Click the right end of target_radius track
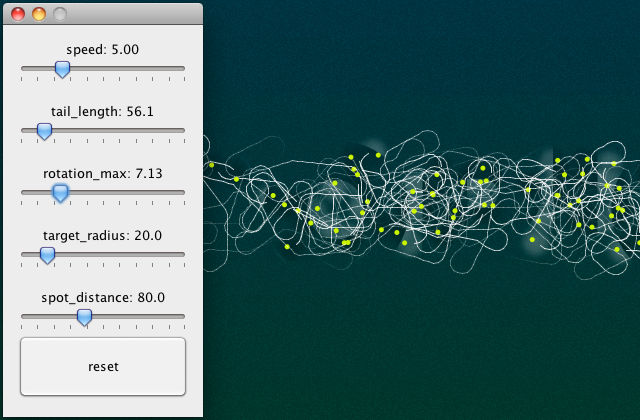Viewport: 640px width, 420px height. [x=183, y=254]
